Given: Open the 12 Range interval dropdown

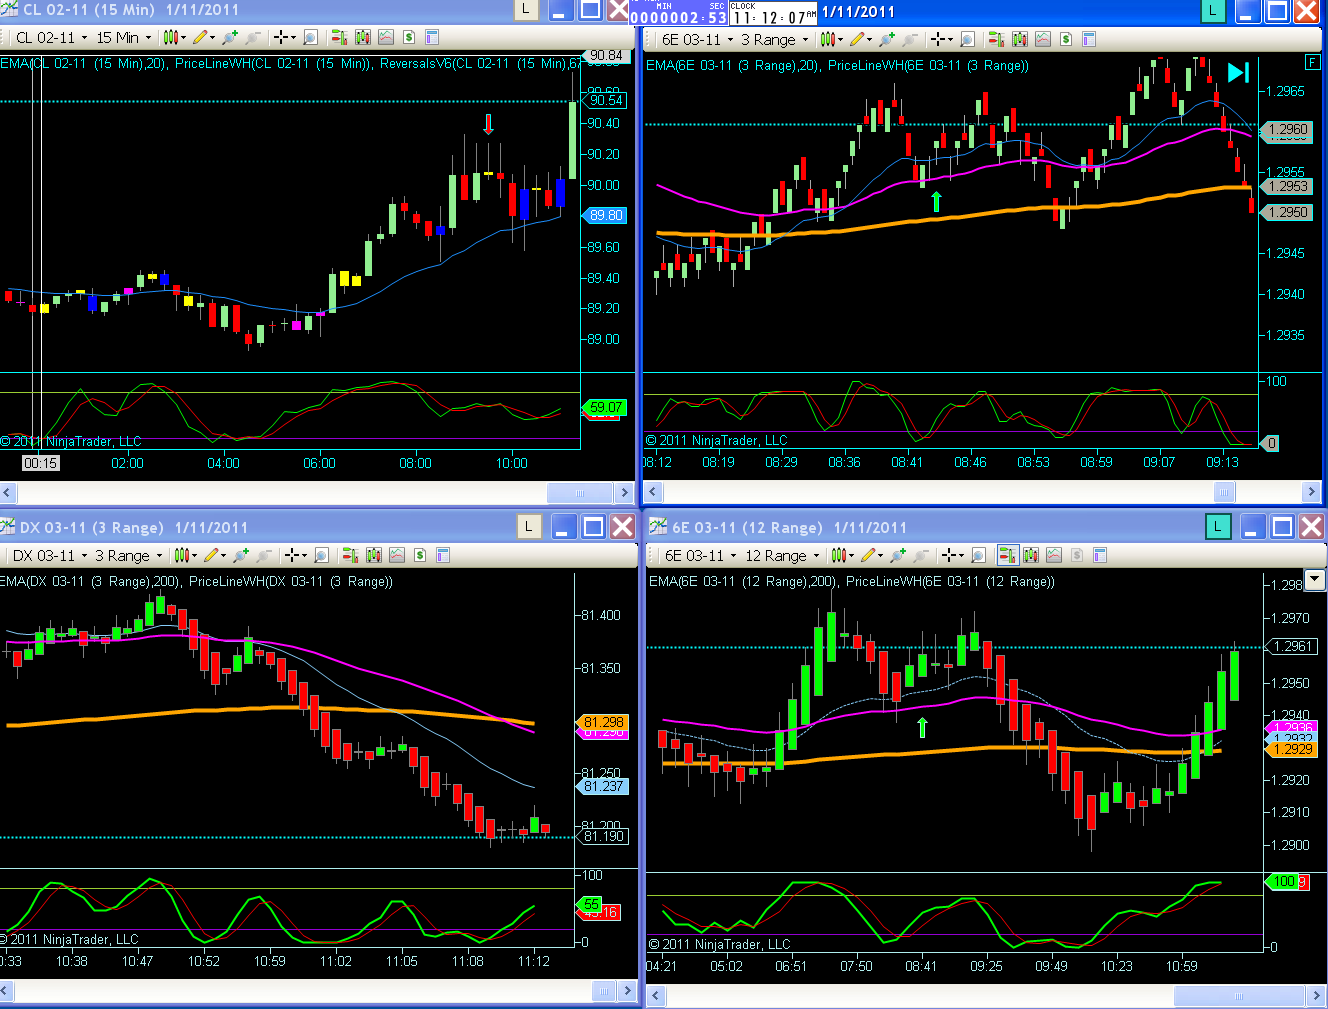Looking at the screenshot, I should [782, 556].
